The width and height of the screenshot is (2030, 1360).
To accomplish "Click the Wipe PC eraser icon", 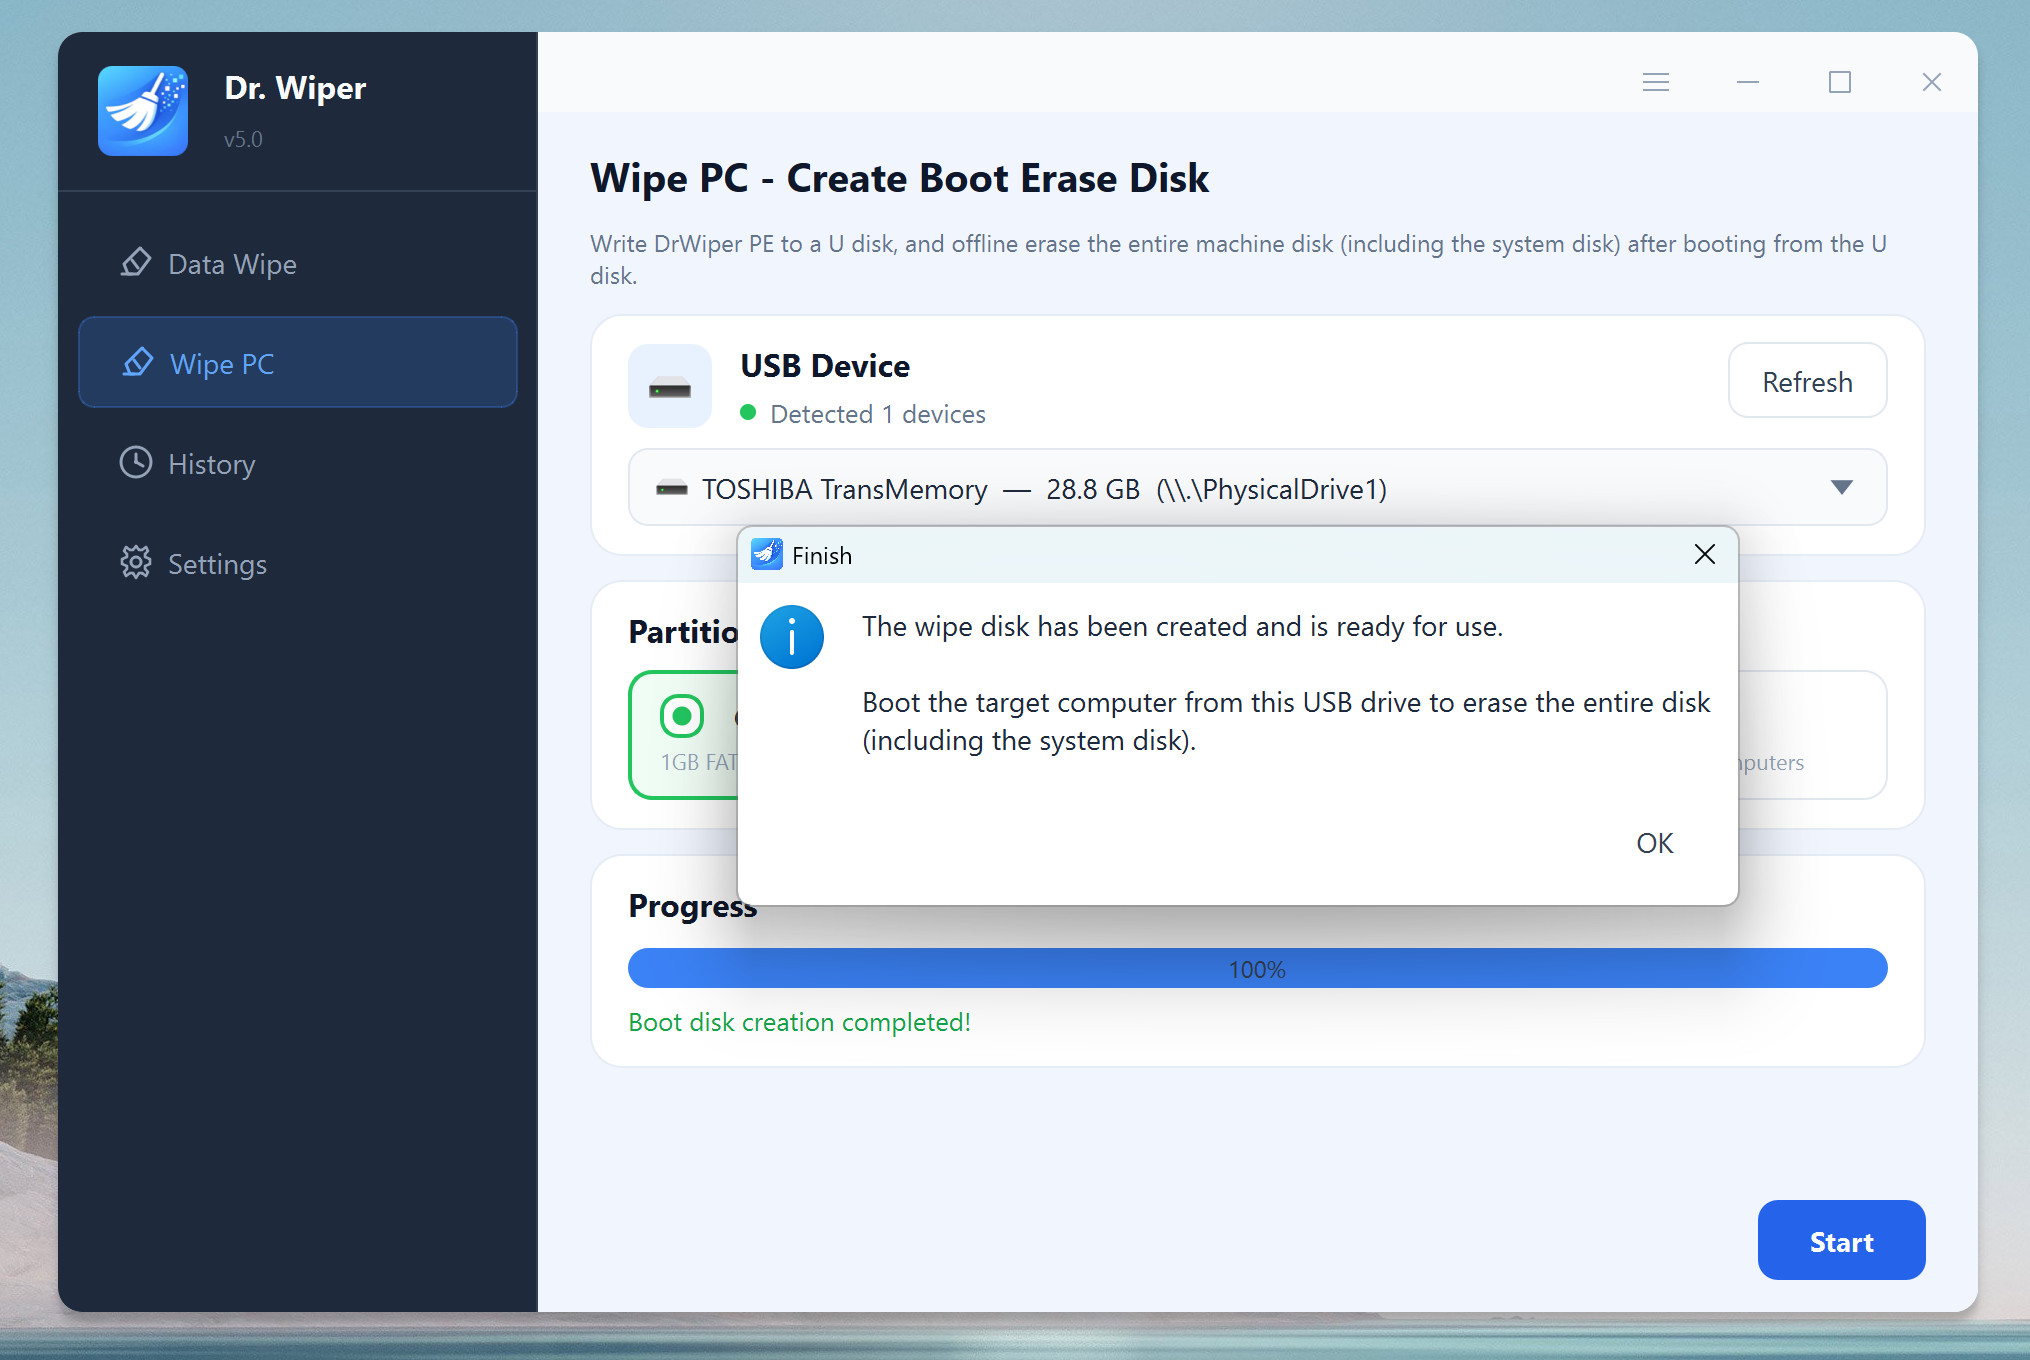I will [x=138, y=363].
